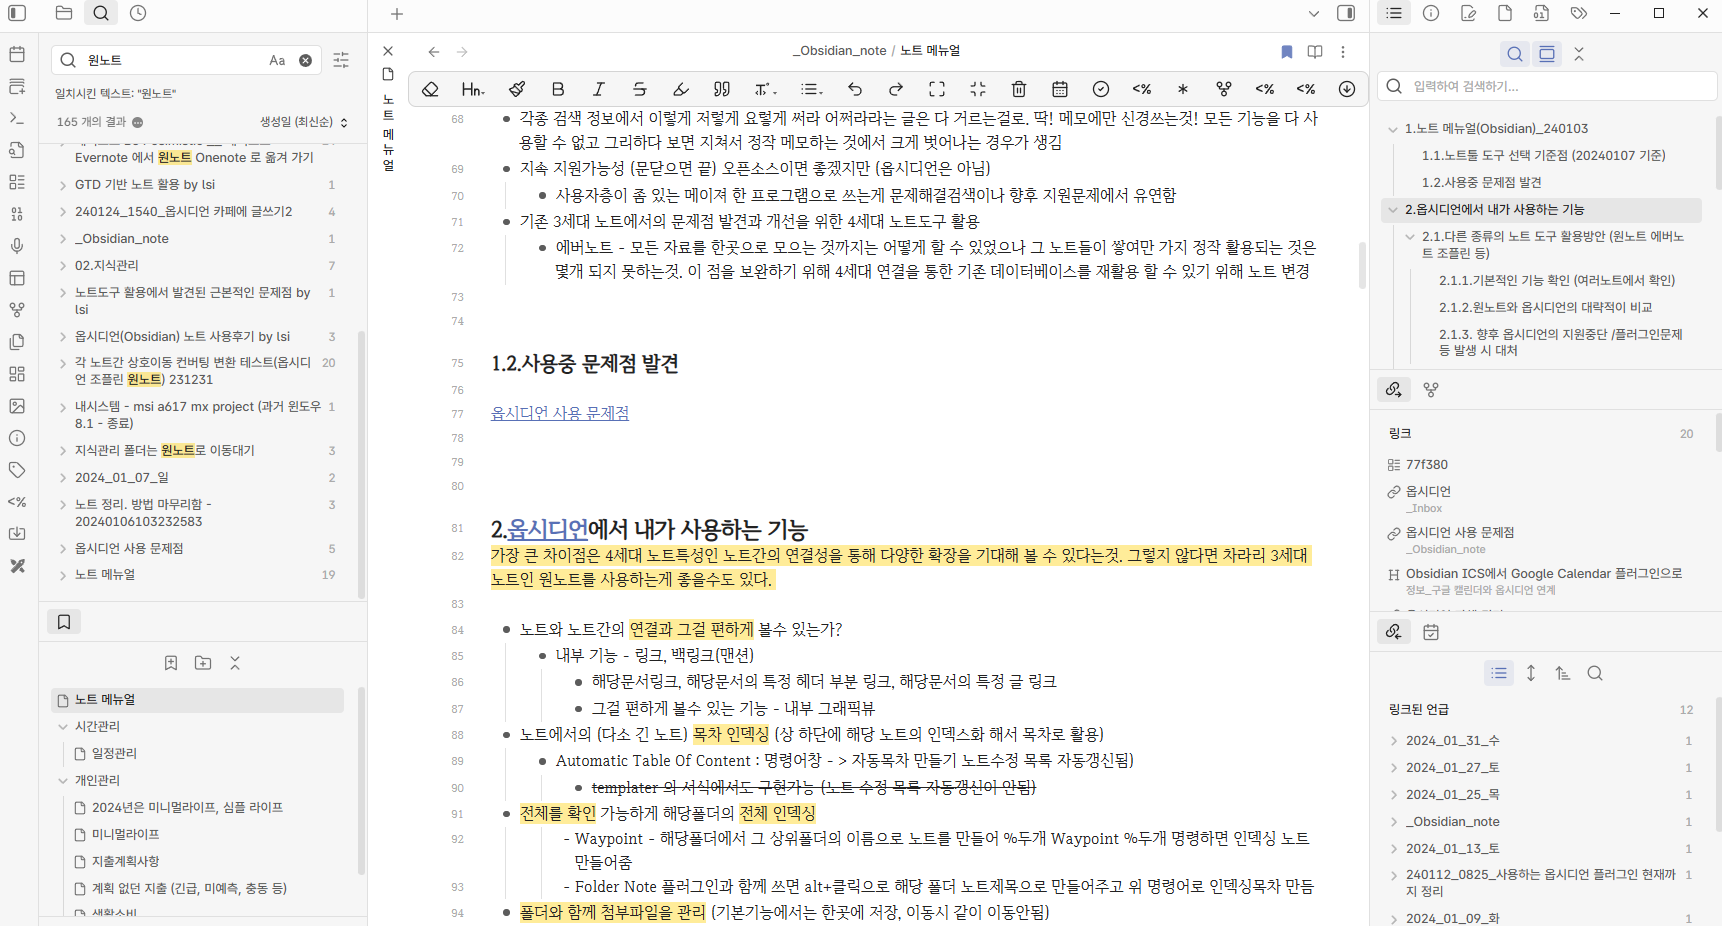This screenshot has width=1722, height=926.
Task: Select format brush paint tool
Action: (x=517, y=89)
